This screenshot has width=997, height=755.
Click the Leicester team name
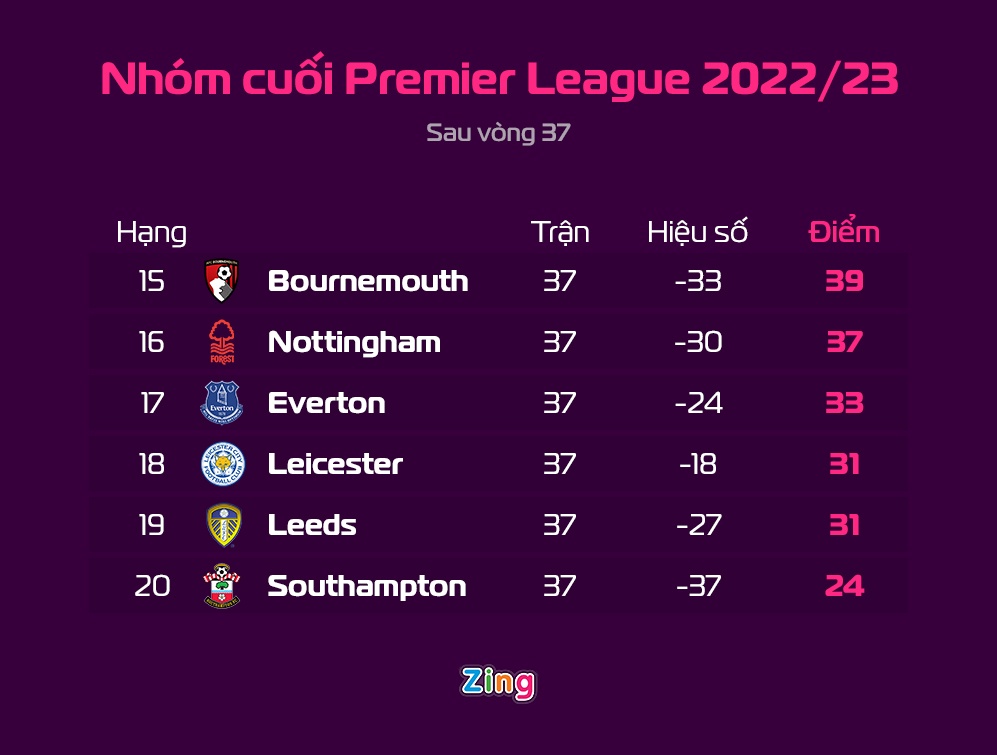[x=335, y=464]
